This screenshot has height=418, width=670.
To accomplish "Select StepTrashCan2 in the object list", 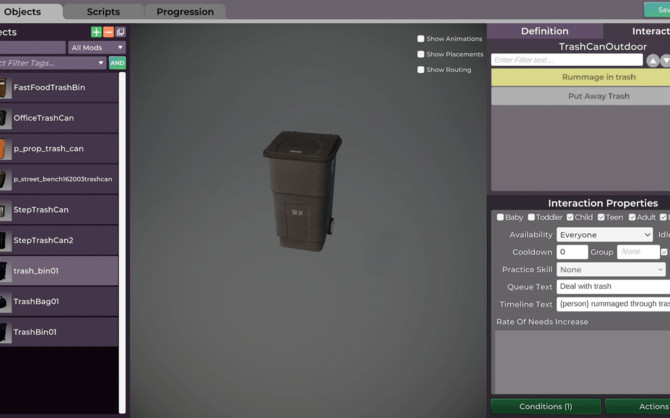I will tap(59, 240).
